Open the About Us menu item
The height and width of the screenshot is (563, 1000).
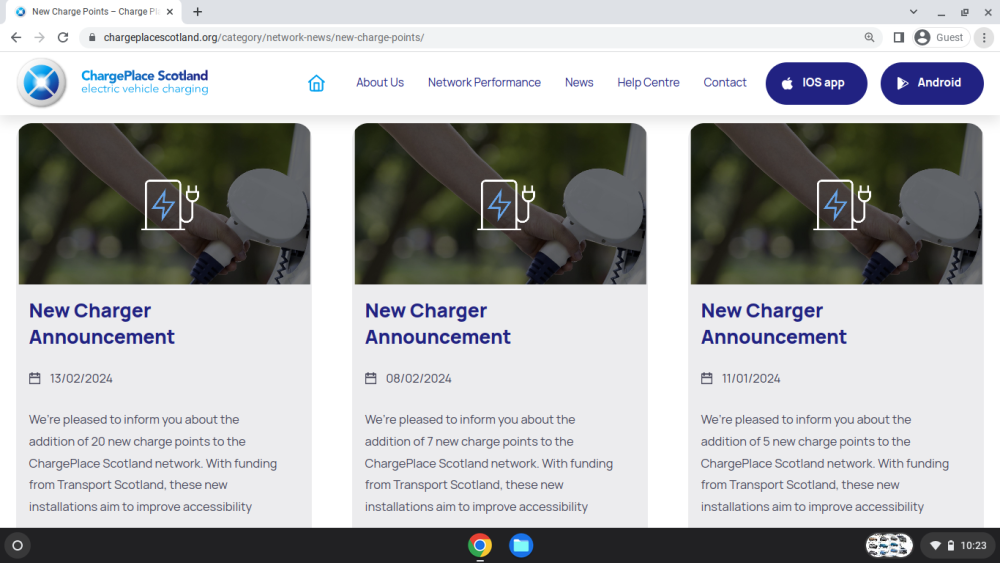click(379, 83)
